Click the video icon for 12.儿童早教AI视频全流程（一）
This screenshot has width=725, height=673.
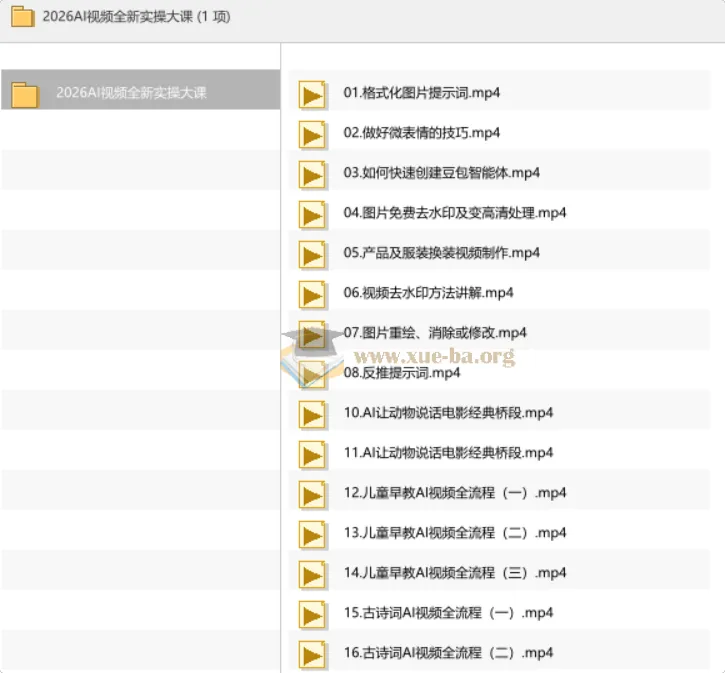coord(312,495)
